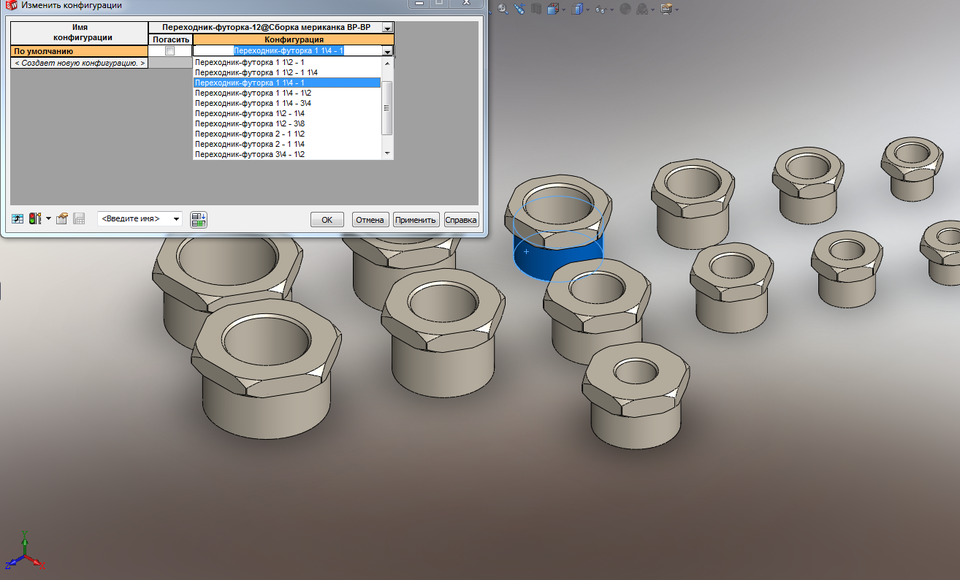
Task: Click the View Settings icon at toolbar right
Action: [x=665, y=9]
